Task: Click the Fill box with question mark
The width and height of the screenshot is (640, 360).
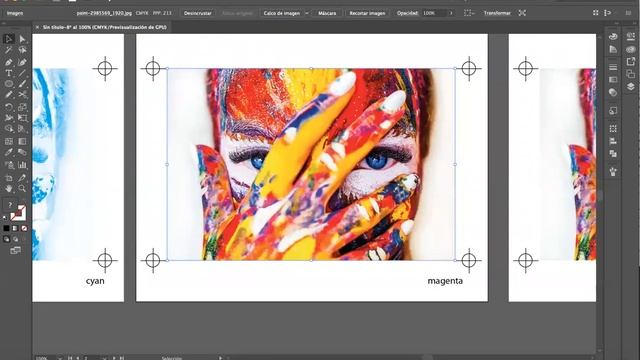Action: click(x=10, y=205)
